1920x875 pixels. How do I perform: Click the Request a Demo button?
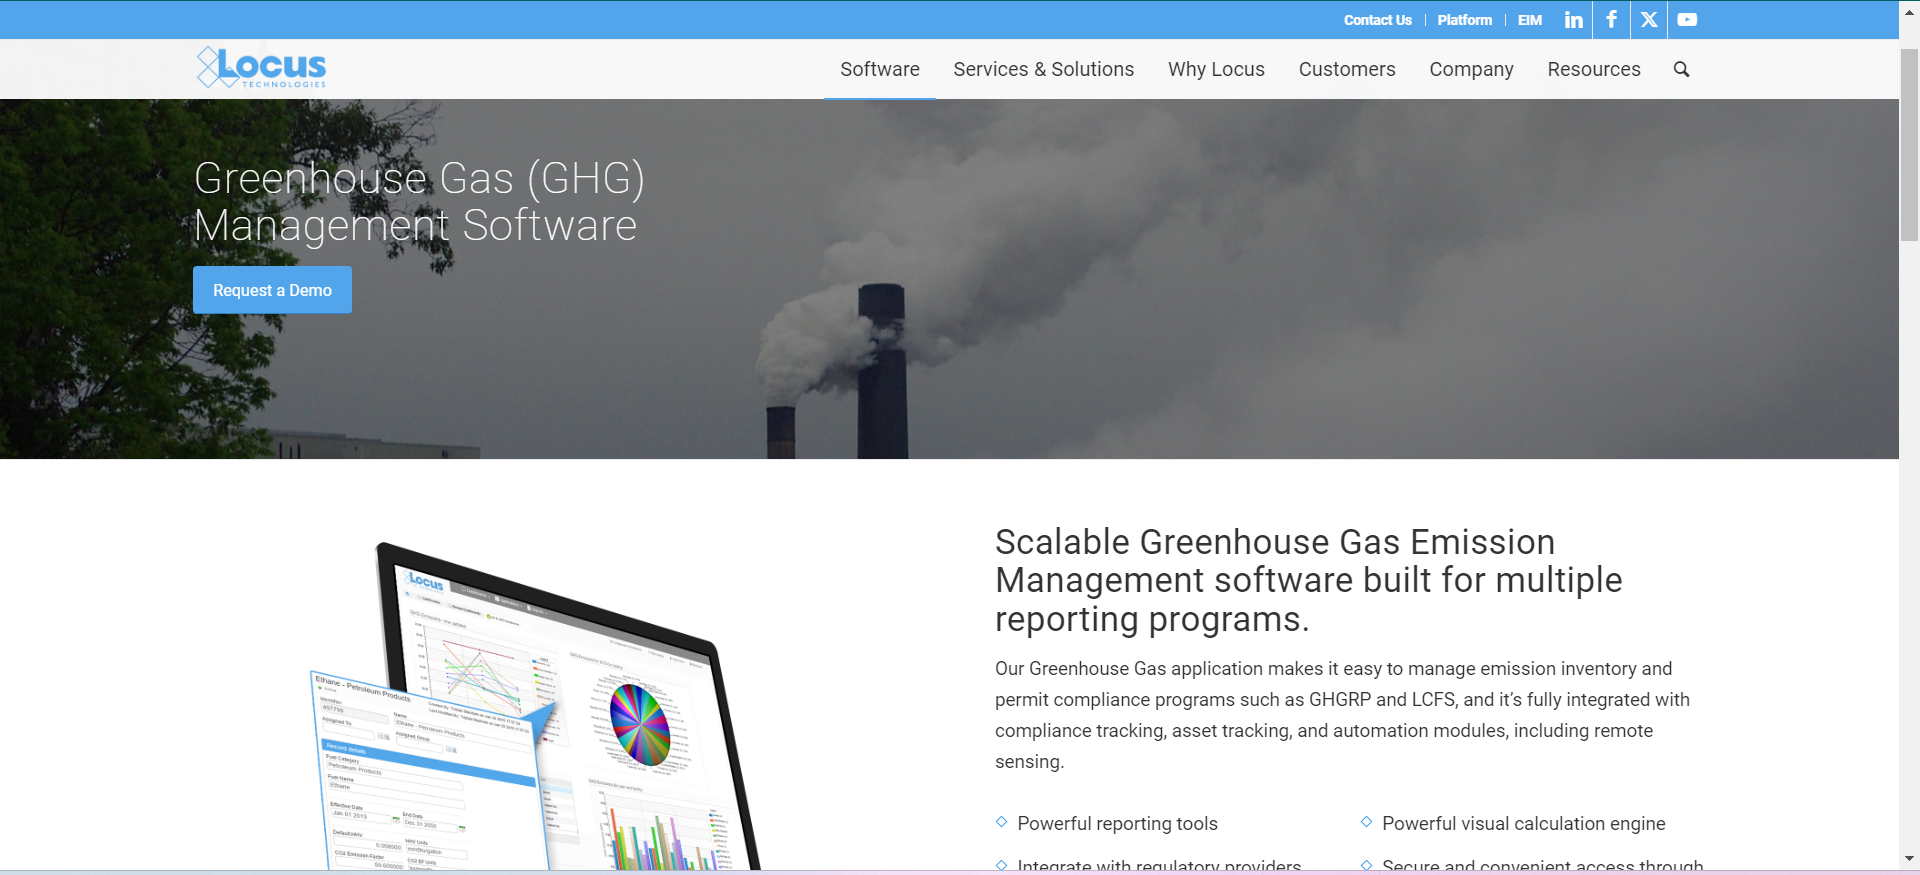272,290
